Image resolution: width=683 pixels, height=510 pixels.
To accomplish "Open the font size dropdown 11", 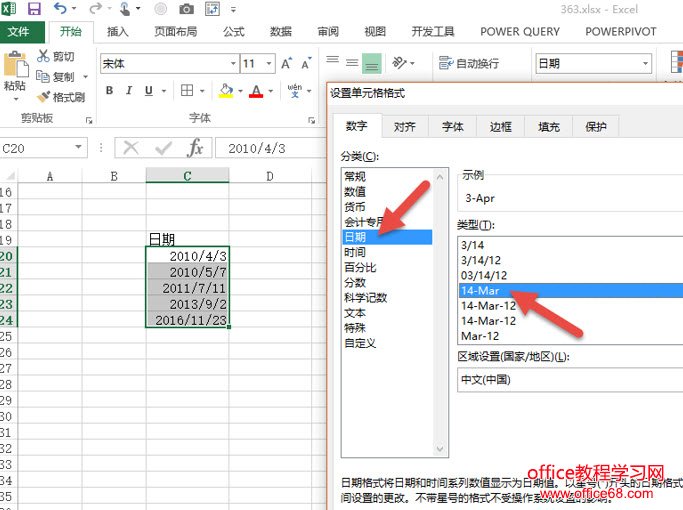I will click(x=269, y=64).
